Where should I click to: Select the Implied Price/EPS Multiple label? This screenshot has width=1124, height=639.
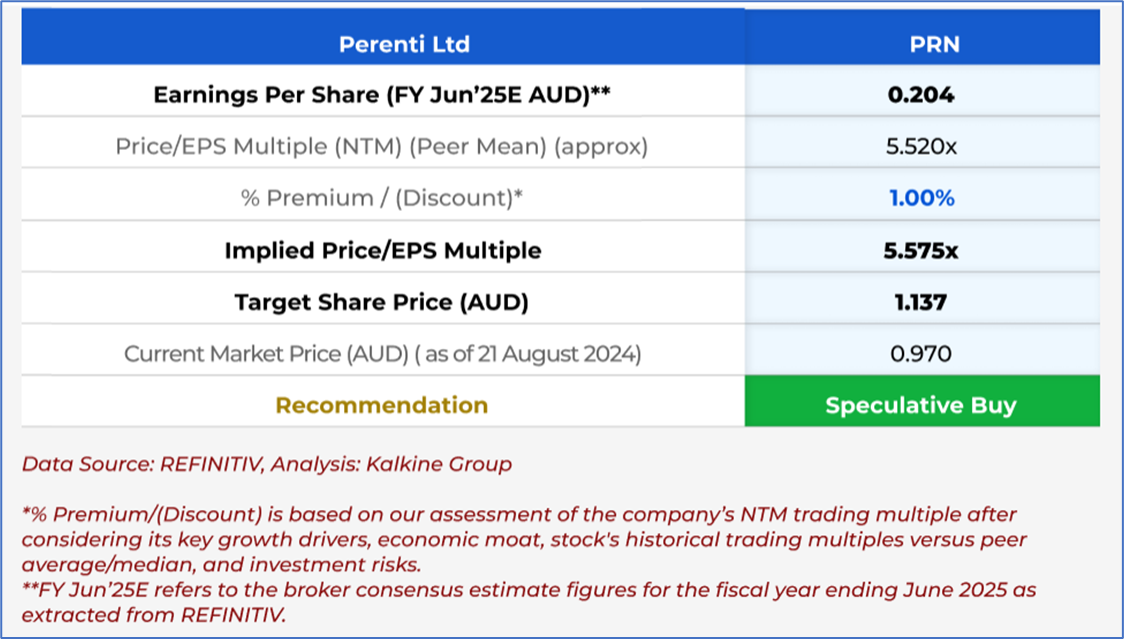(382, 250)
